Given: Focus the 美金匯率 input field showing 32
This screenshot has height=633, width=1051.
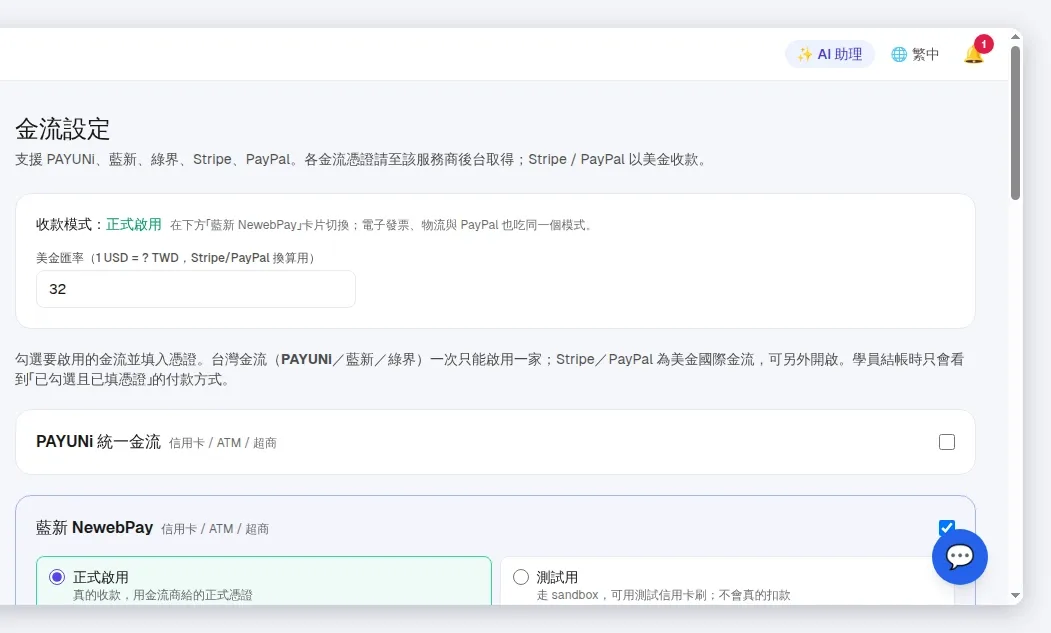Looking at the screenshot, I should point(196,289).
